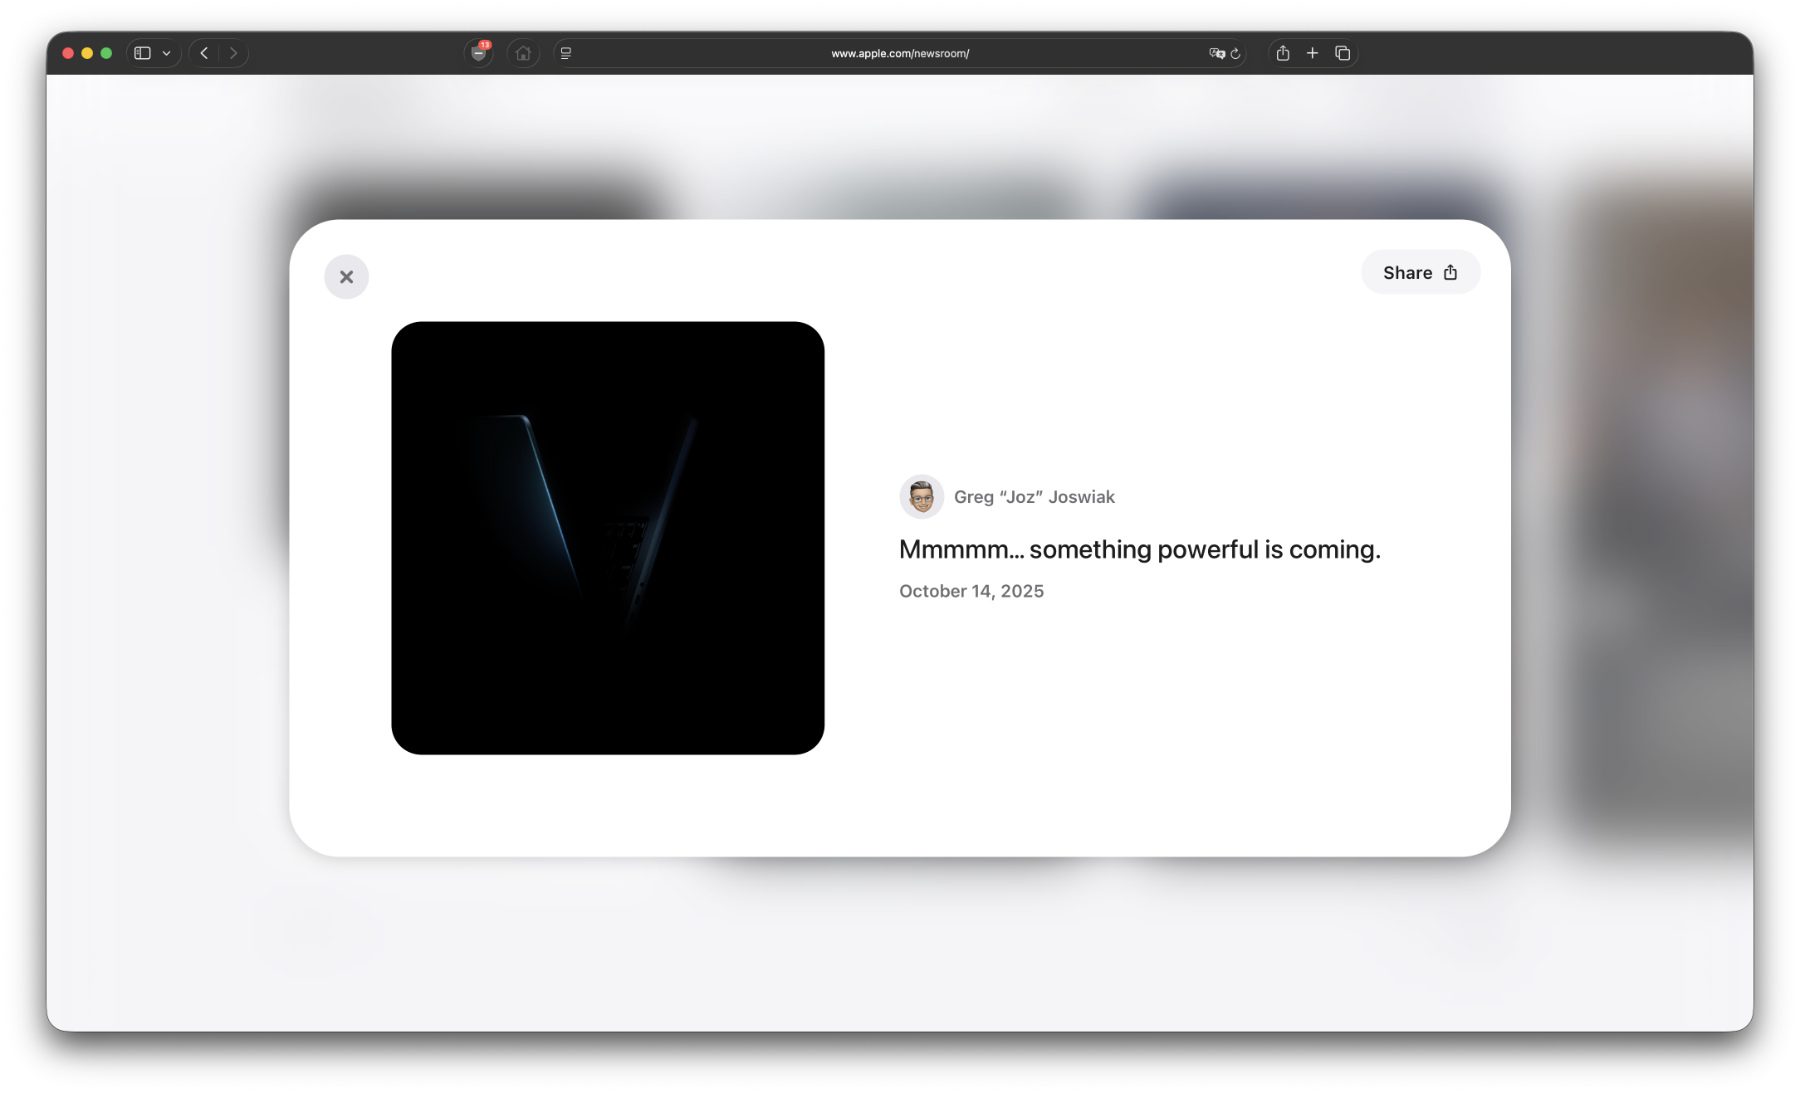The image size is (1800, 1093).
Task: Close the post popup with the X button
Action: tap(346, 277)
